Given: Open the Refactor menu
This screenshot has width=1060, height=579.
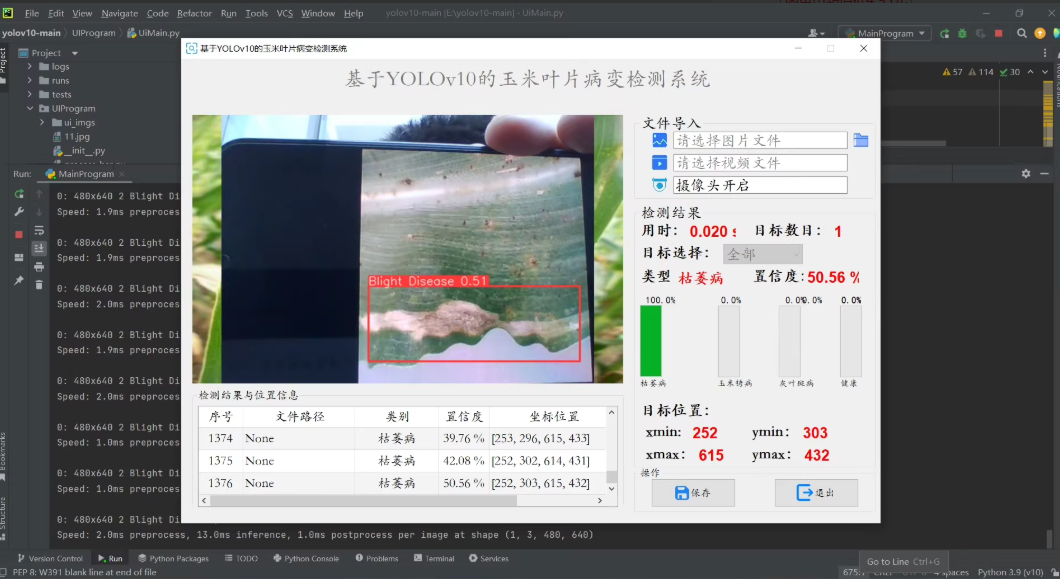Looking at the screenshot, I should click(194, 13).
